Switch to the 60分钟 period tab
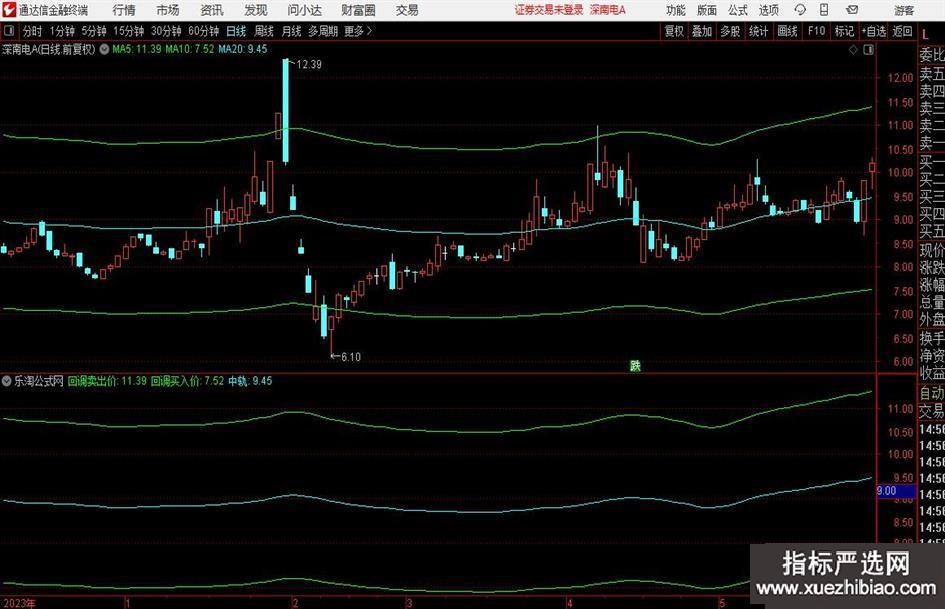The width and height of the screenshot is (945, 609). click(203, 31)
